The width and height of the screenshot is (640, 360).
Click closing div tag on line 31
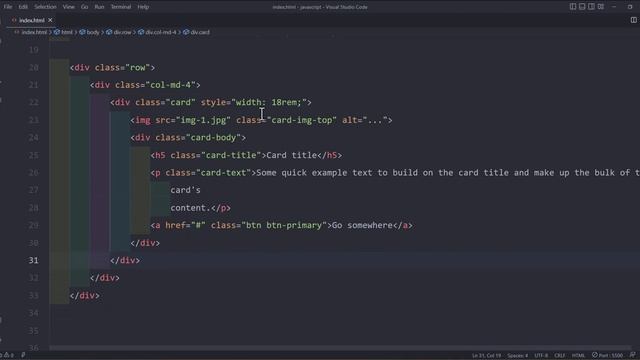tap(125, 260)
